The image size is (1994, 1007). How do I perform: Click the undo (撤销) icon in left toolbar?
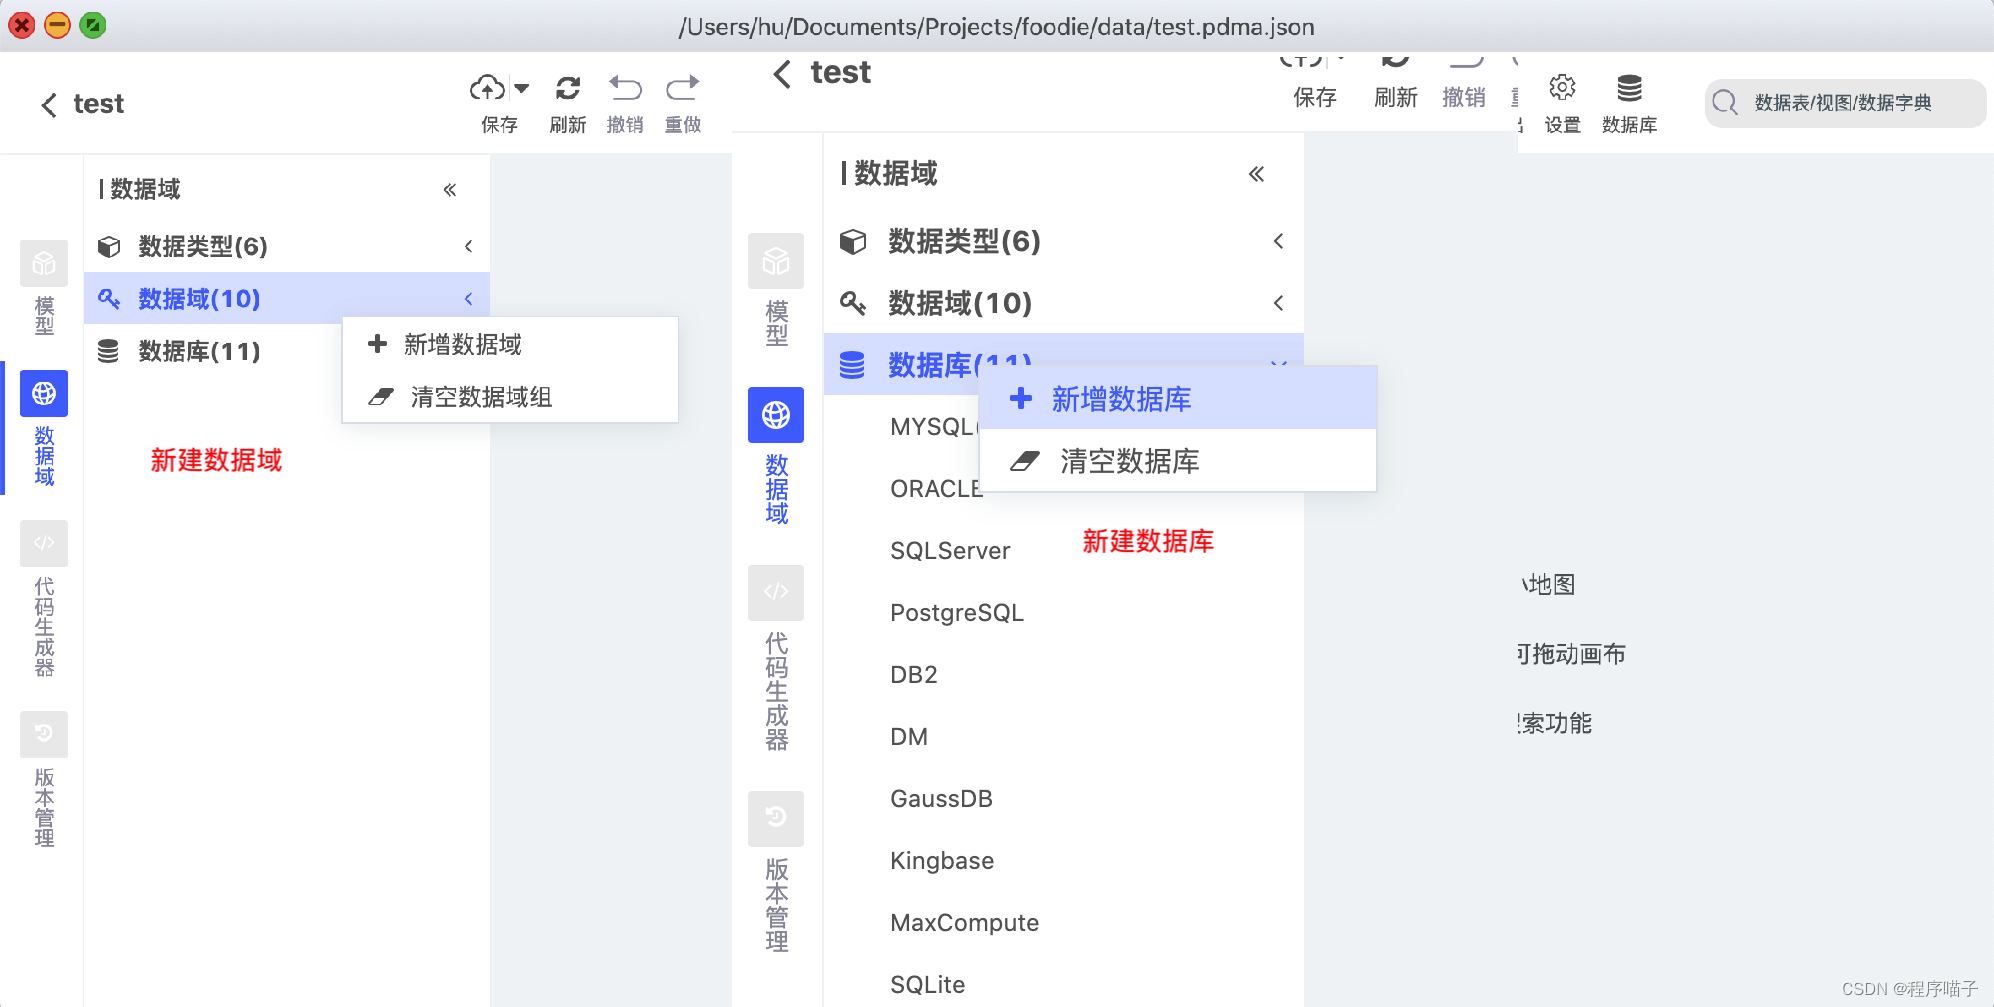pos(625,88)
